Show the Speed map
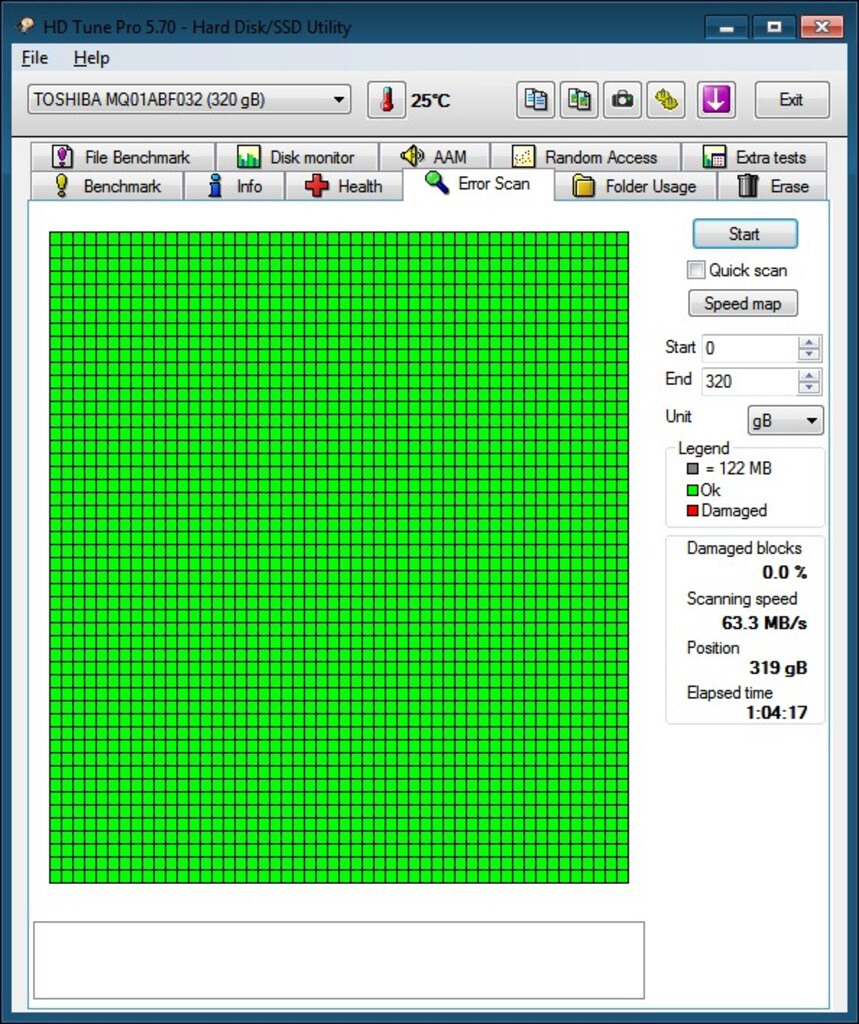The width and height of the screenshot is (859, 1024). tap(743, 304)
